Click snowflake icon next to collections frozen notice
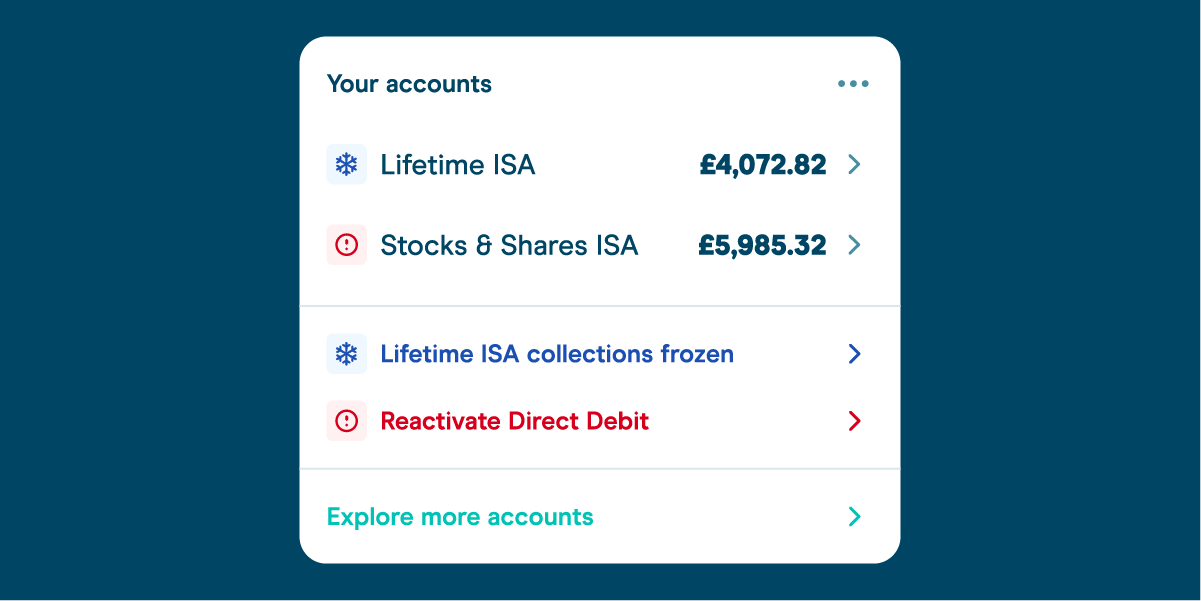Viewport: 1201px width, 601px height. [346, 354]
